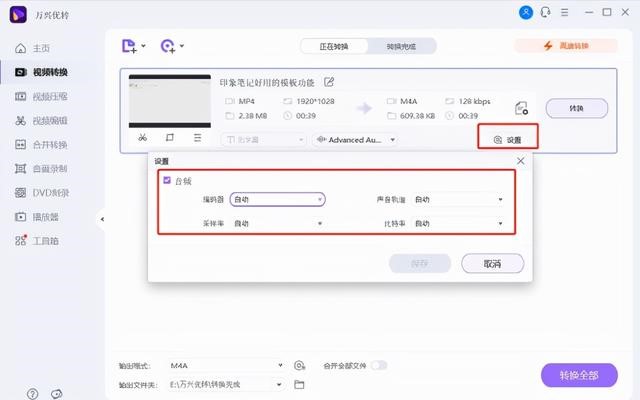Click the 转换全部 convert all button
640x400 pixels.
click(x=579, y=375)
